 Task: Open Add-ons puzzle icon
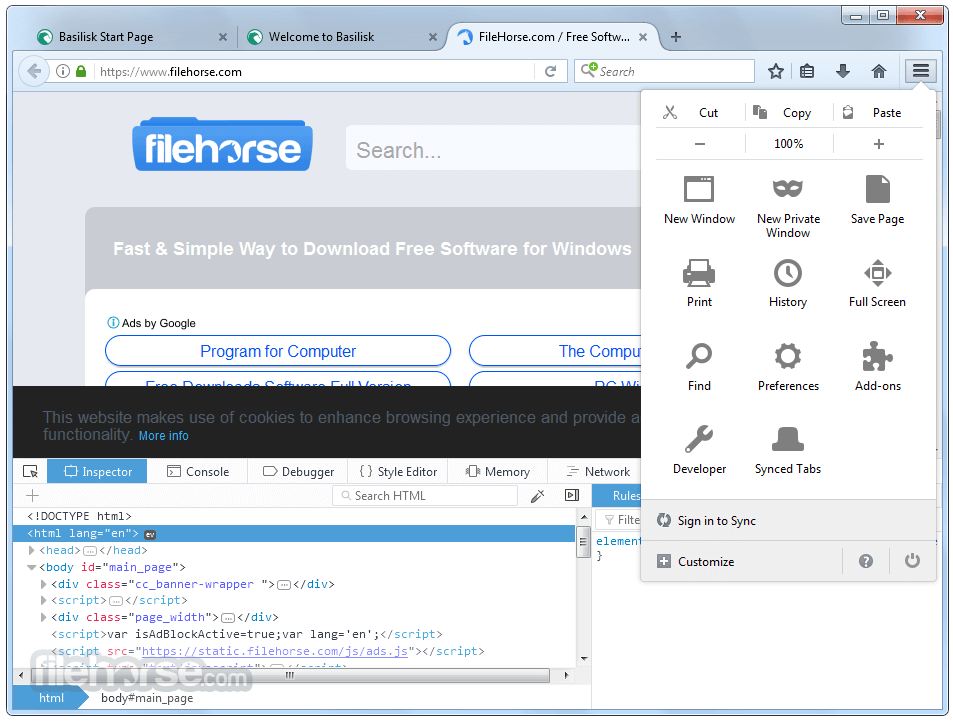[x=877, y=367]
